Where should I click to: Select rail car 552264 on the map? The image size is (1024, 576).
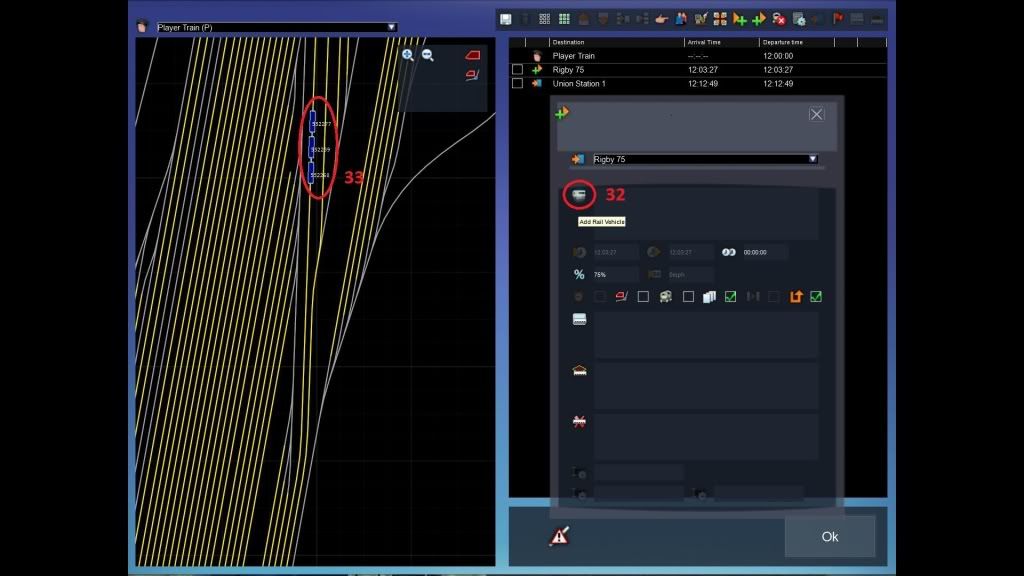tap(312, 174)
